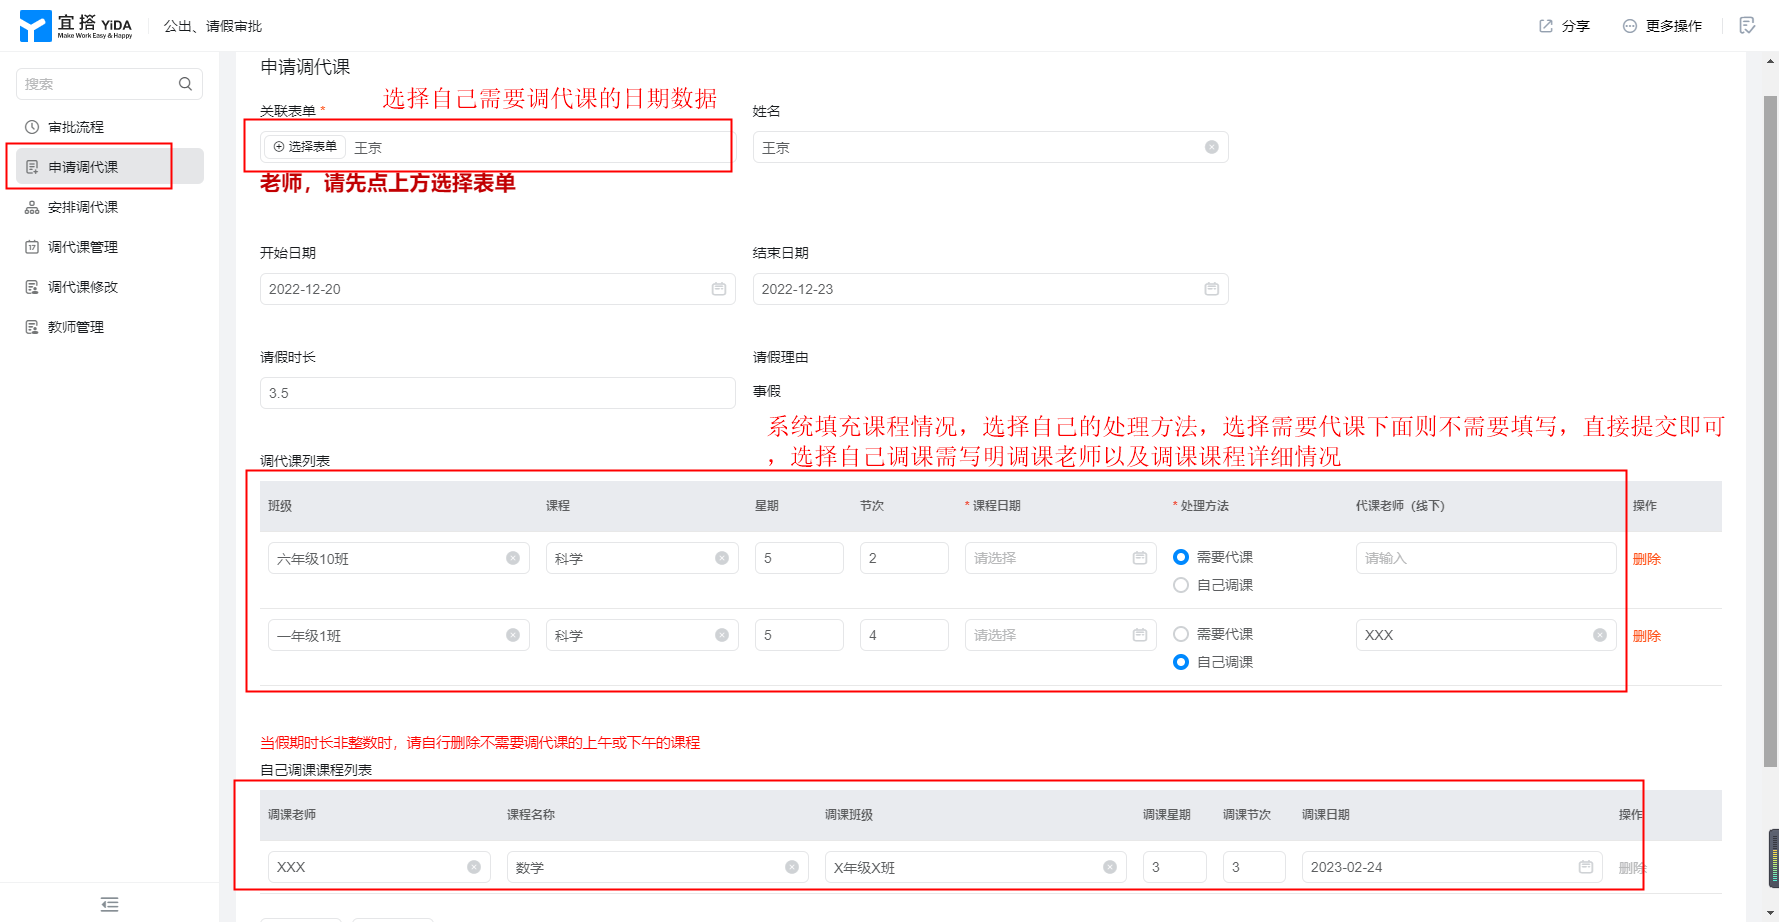Clear the 六年级10班 class field

point(513,558)
